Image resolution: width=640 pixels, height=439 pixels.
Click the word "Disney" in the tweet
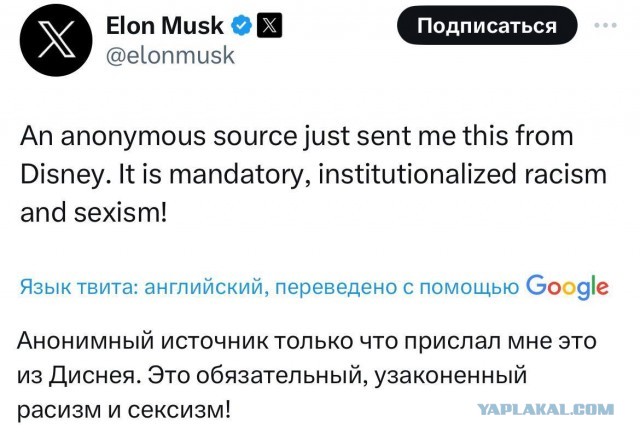click(x=59, y=175)
